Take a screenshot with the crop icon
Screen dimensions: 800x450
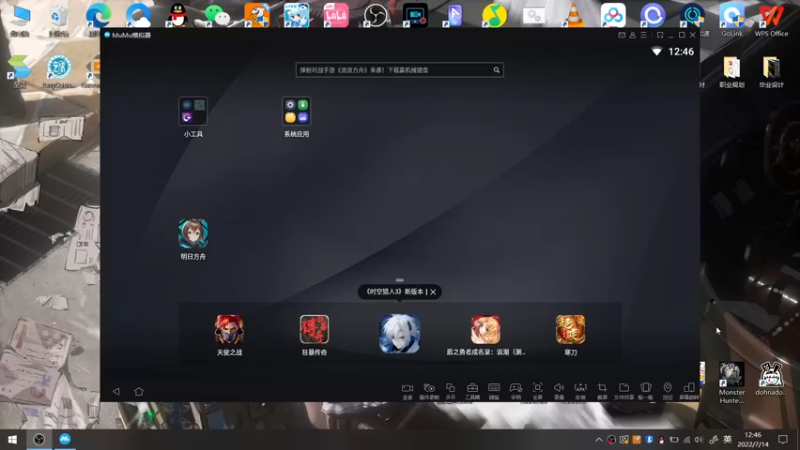pyautogui.click(x=603, y=388)
